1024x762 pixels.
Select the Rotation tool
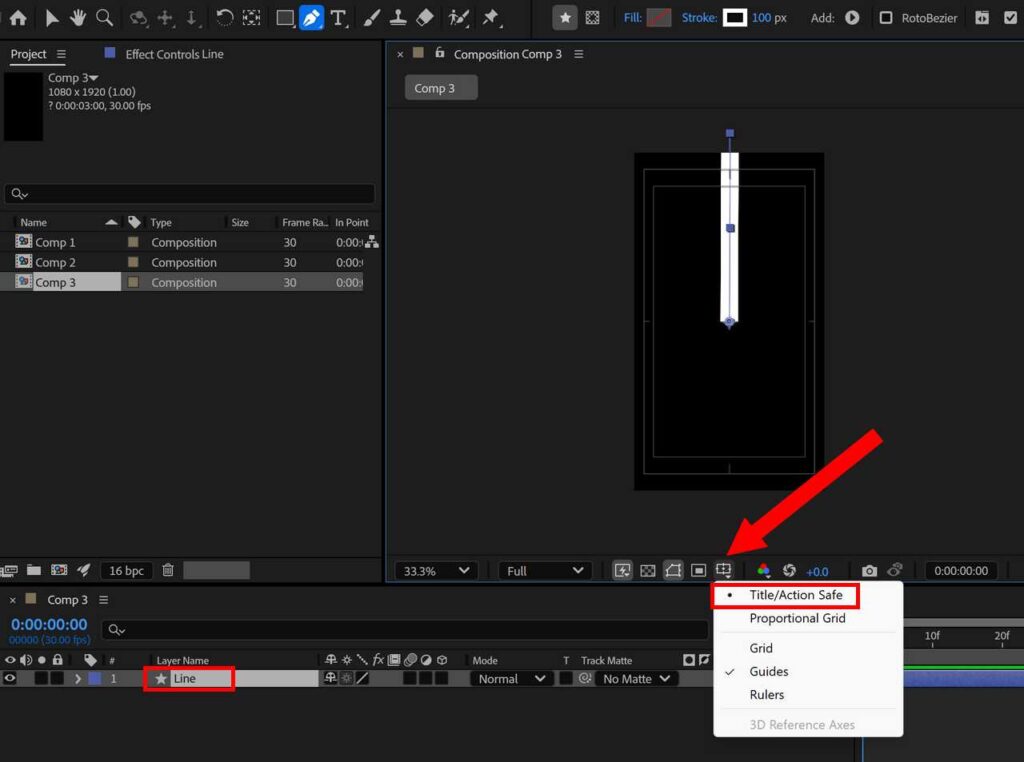[x=224, y=18]
